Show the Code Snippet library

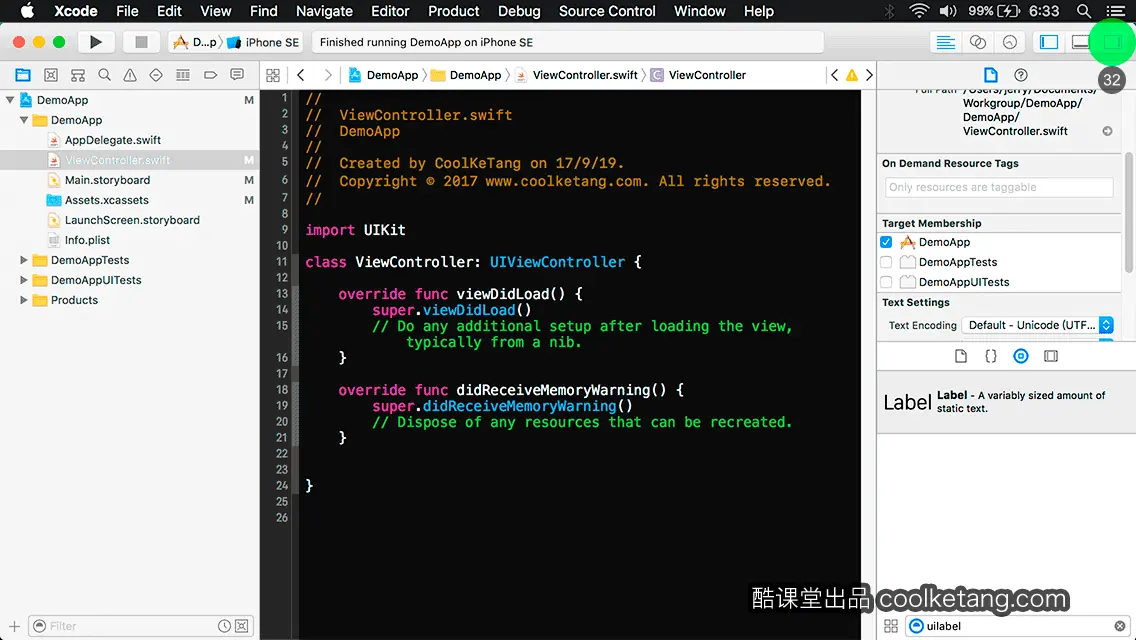click(990, 356)
